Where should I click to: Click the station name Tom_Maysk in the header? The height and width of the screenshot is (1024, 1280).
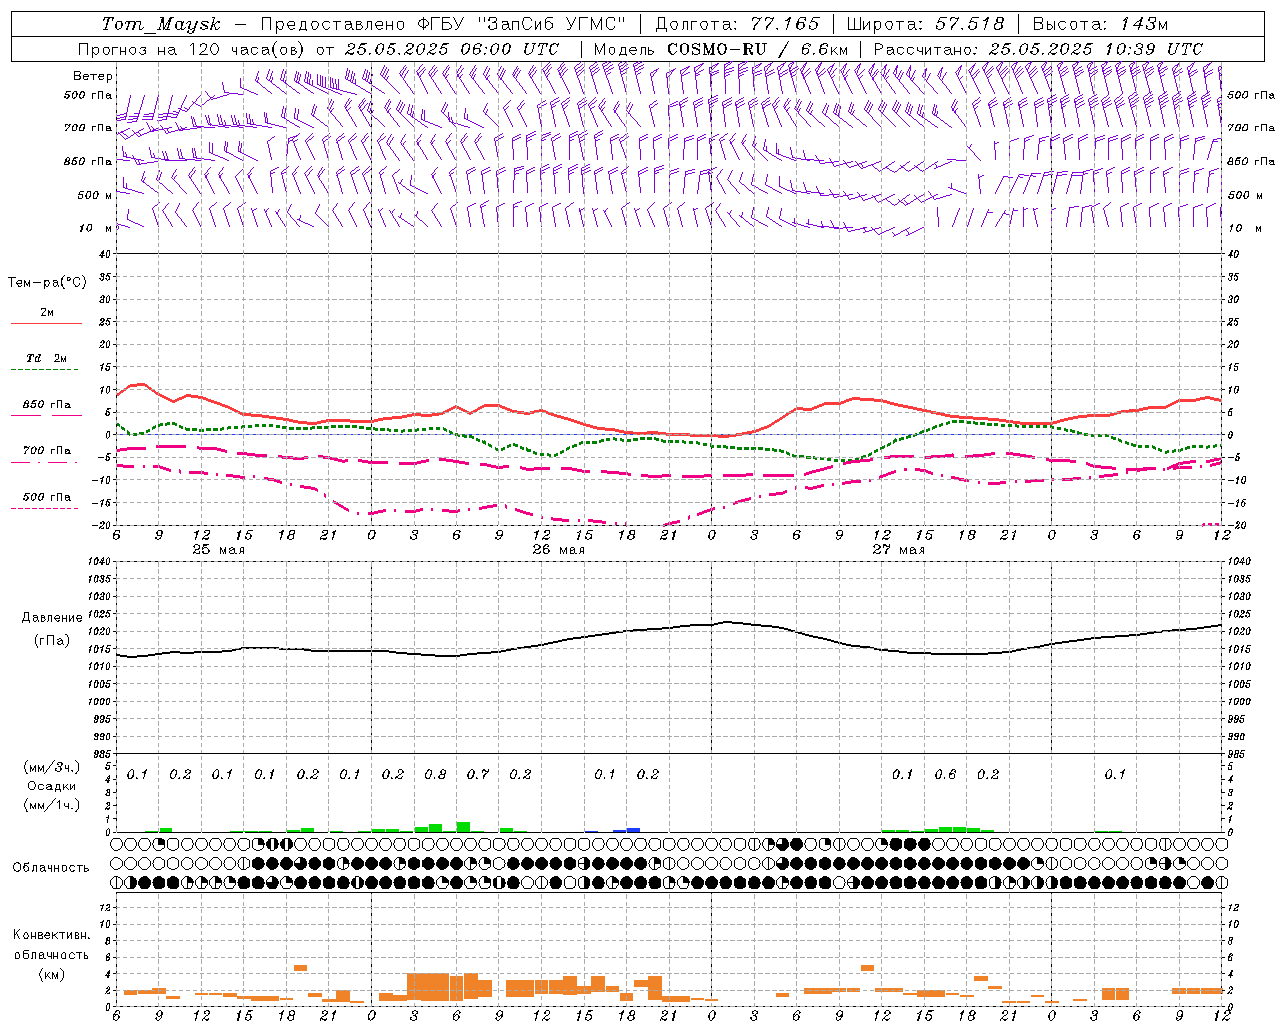161,24
